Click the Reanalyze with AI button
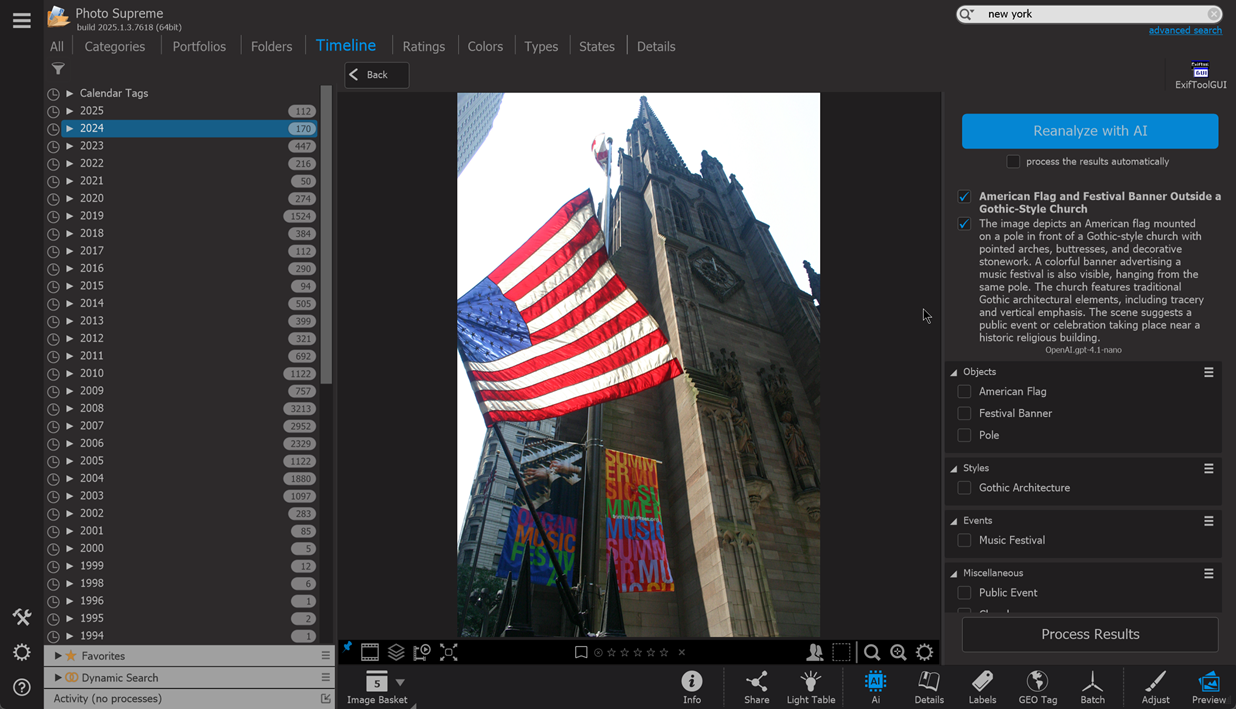1236x709 pixels. pyautogui.click(x=1090, y=131)
